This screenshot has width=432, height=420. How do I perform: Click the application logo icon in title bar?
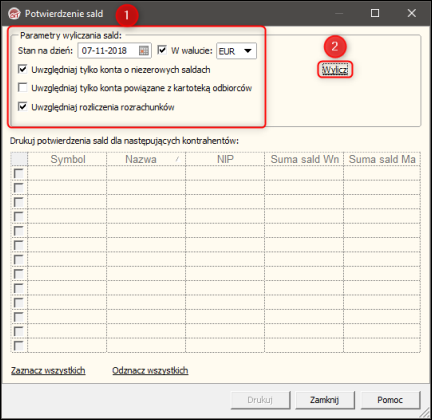coord(14,14)
